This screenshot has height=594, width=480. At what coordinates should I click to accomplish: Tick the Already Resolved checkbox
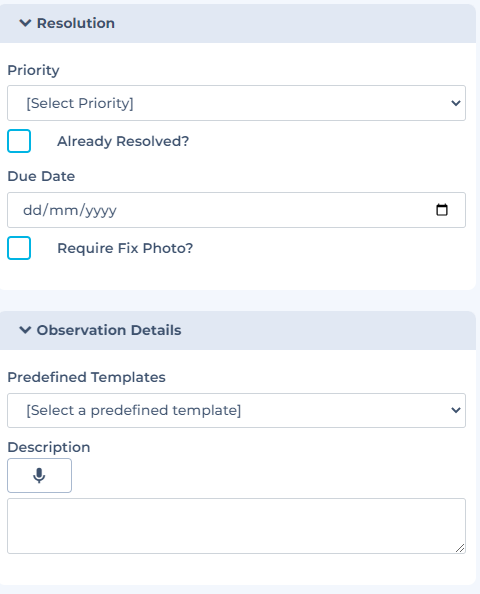[19, 141]
